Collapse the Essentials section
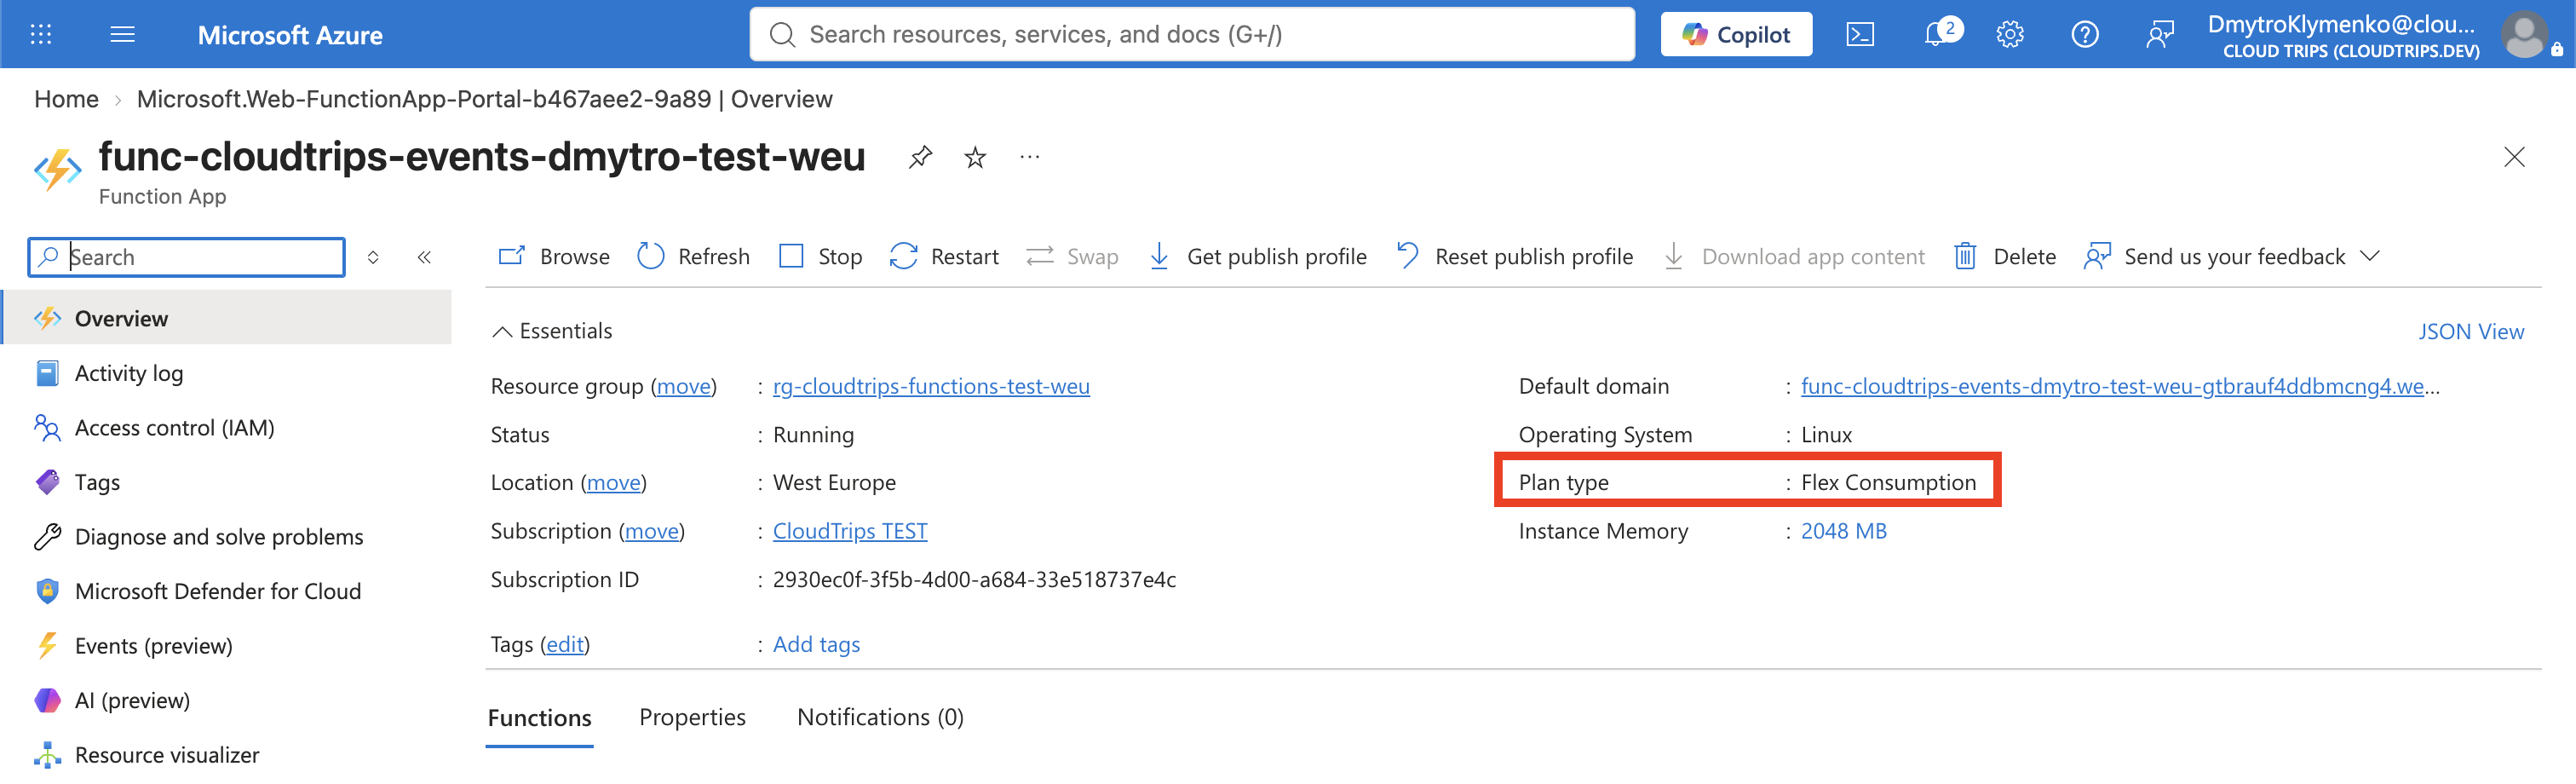 (552, 331)
